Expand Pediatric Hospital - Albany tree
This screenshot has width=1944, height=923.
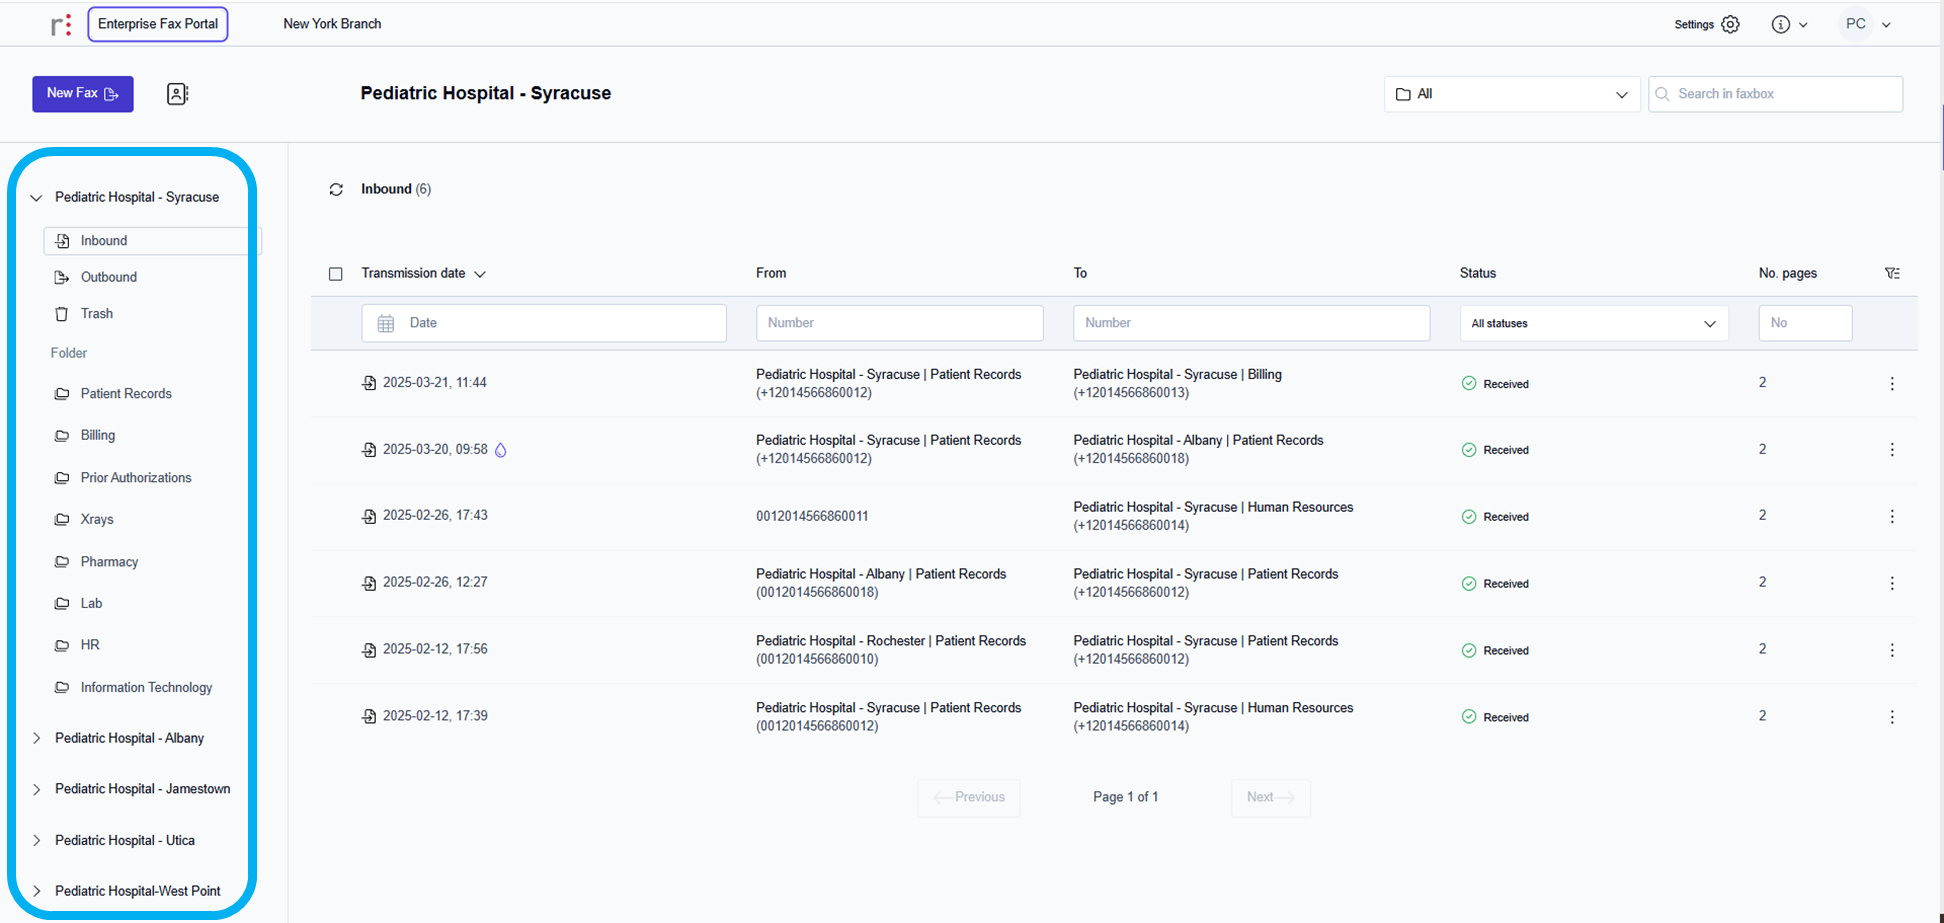pyautogui.click(x=37, y=739)
